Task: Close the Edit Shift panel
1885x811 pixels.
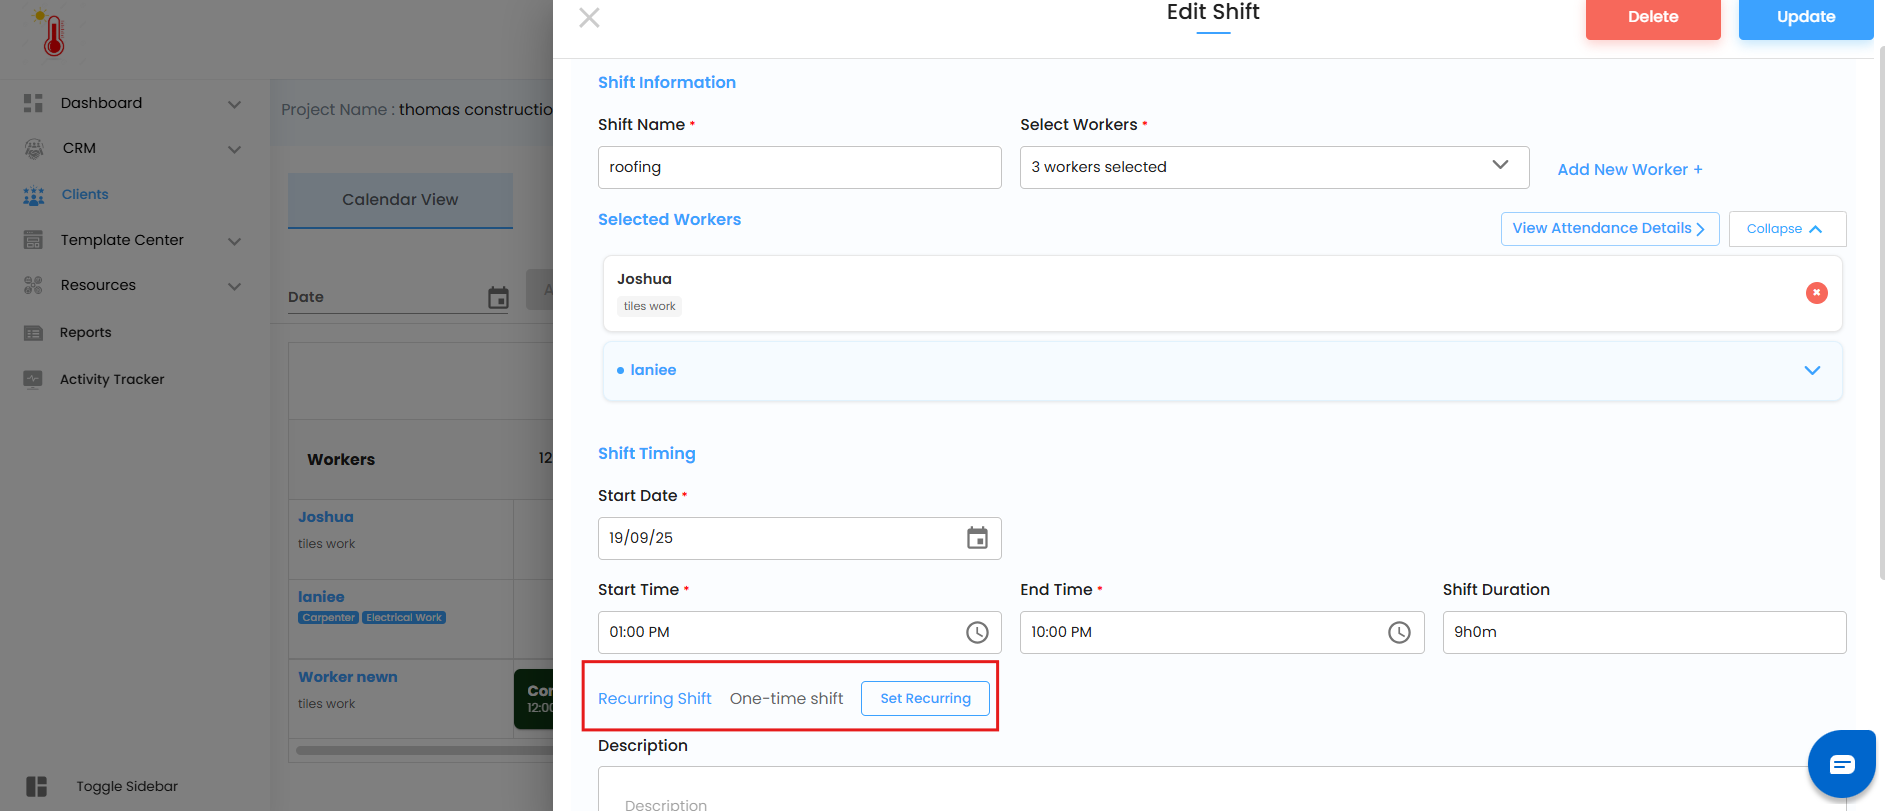Action: [589, 17]
